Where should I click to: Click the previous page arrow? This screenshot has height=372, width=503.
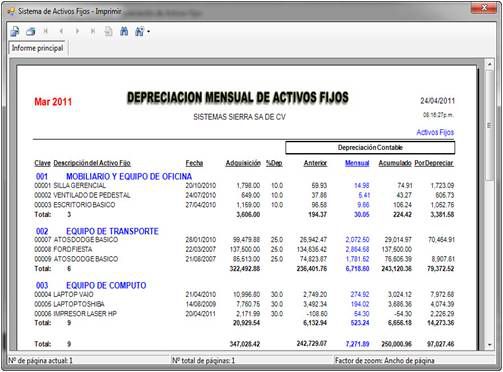click(x=61, y=31)
